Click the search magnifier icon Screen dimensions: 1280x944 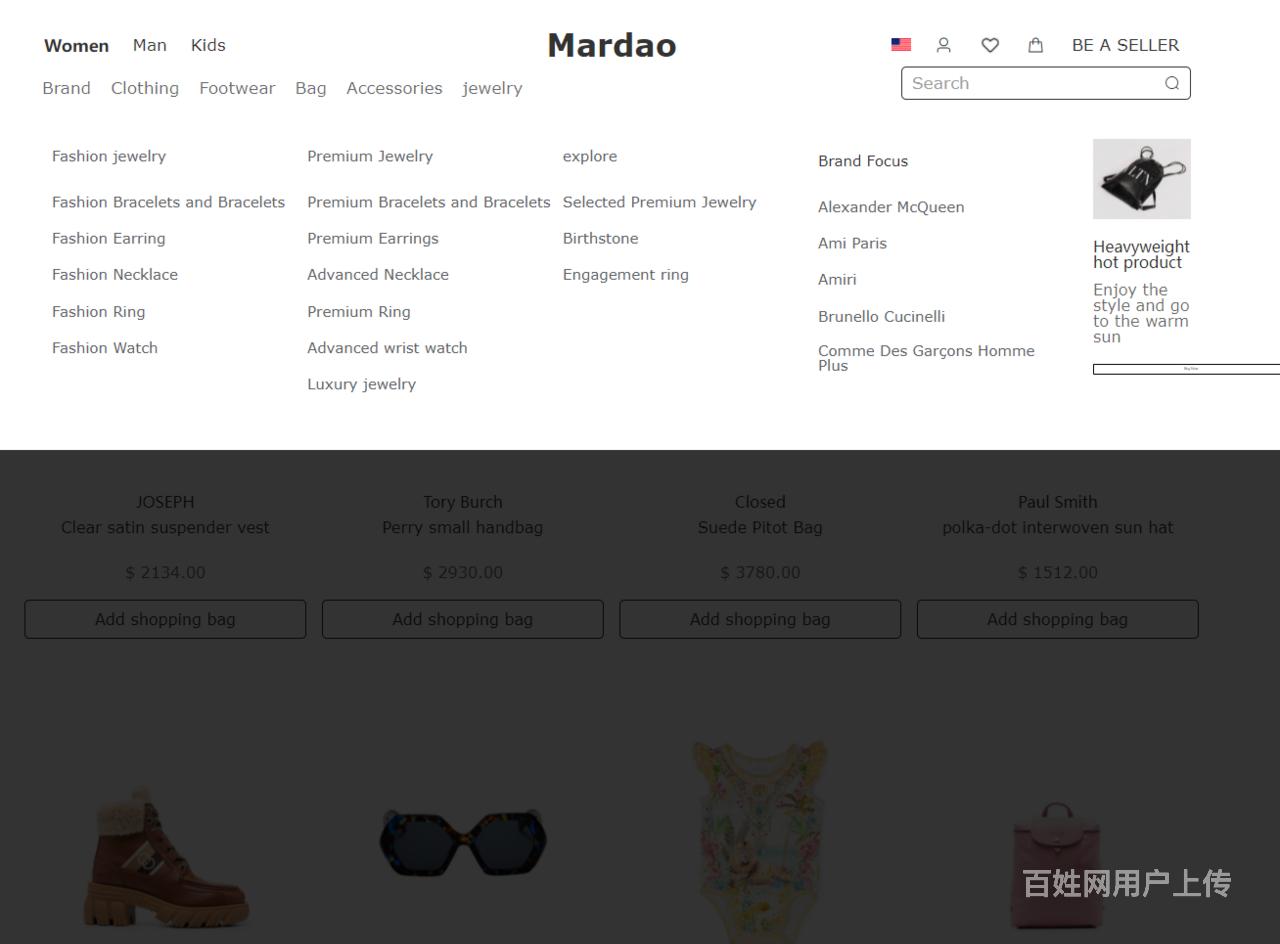(x=1172, y=83)
